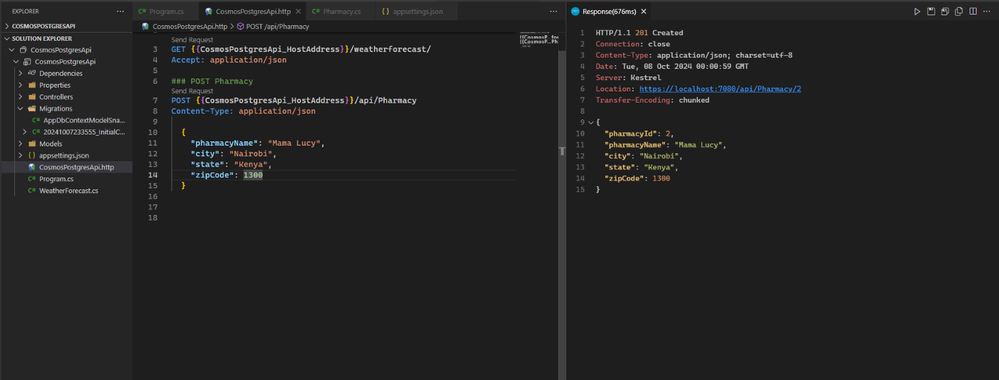Click the solution icon next to the top CosmosPostgresApi
The width and height of the screenshot is (999, 380).
(x=24, y=50)
